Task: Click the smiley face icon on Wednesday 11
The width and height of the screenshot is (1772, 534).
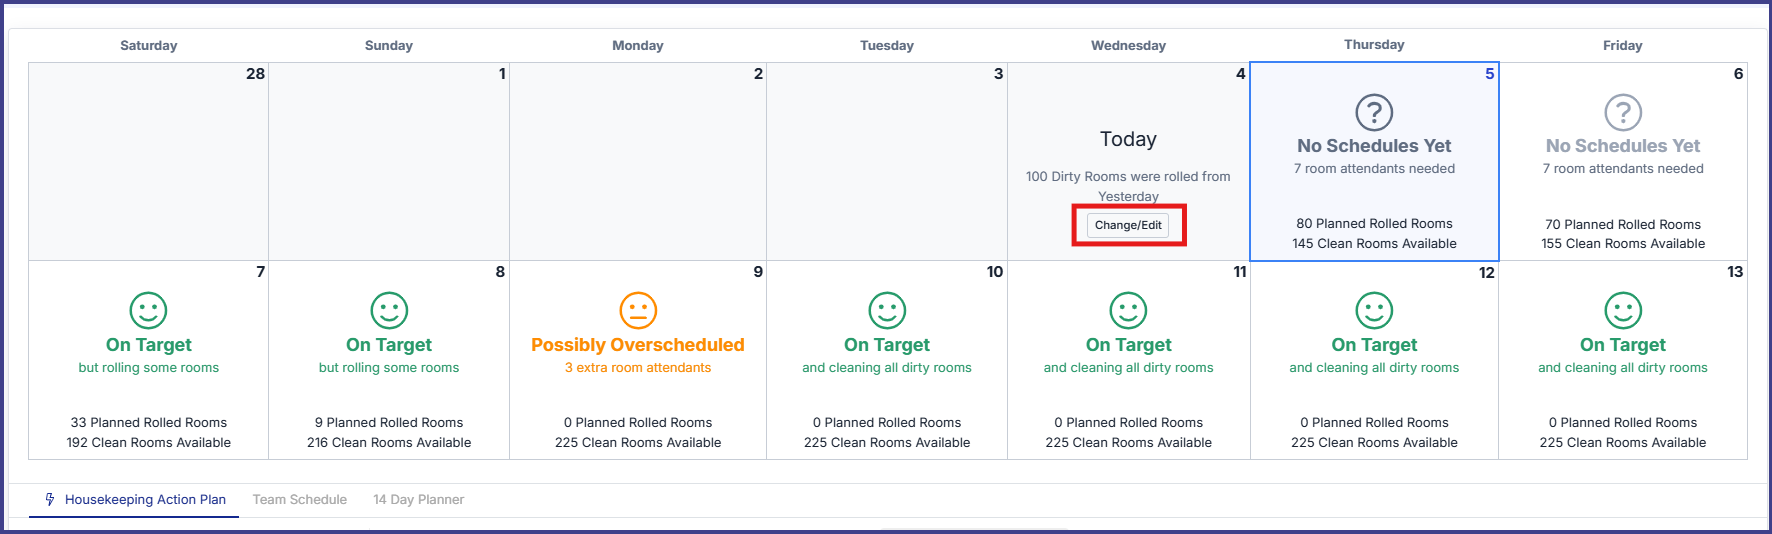Action: pos(1128,311)
